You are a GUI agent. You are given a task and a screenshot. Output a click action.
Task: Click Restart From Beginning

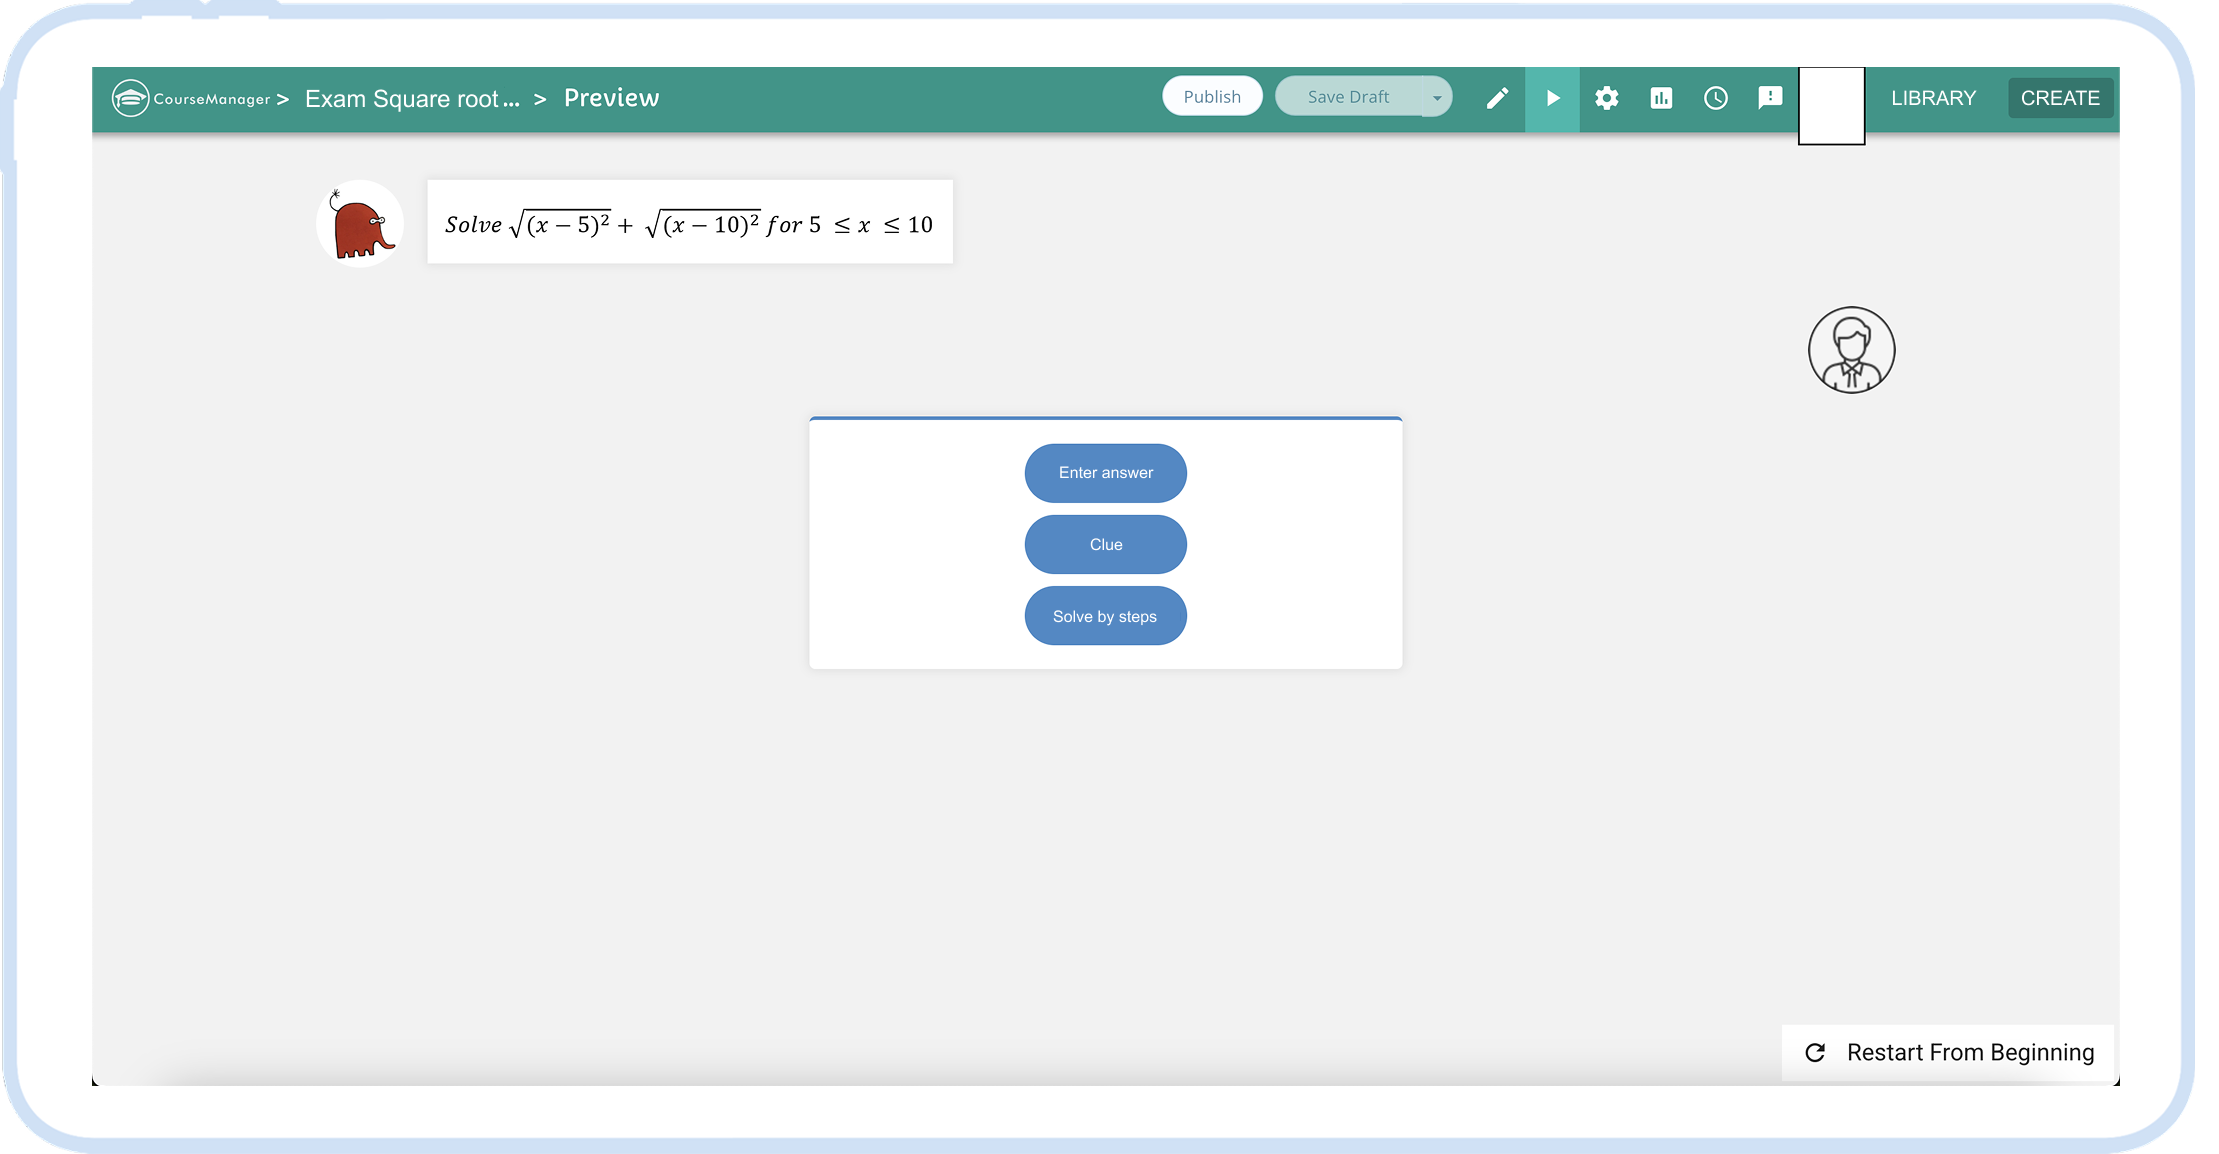point(1949,1052)
